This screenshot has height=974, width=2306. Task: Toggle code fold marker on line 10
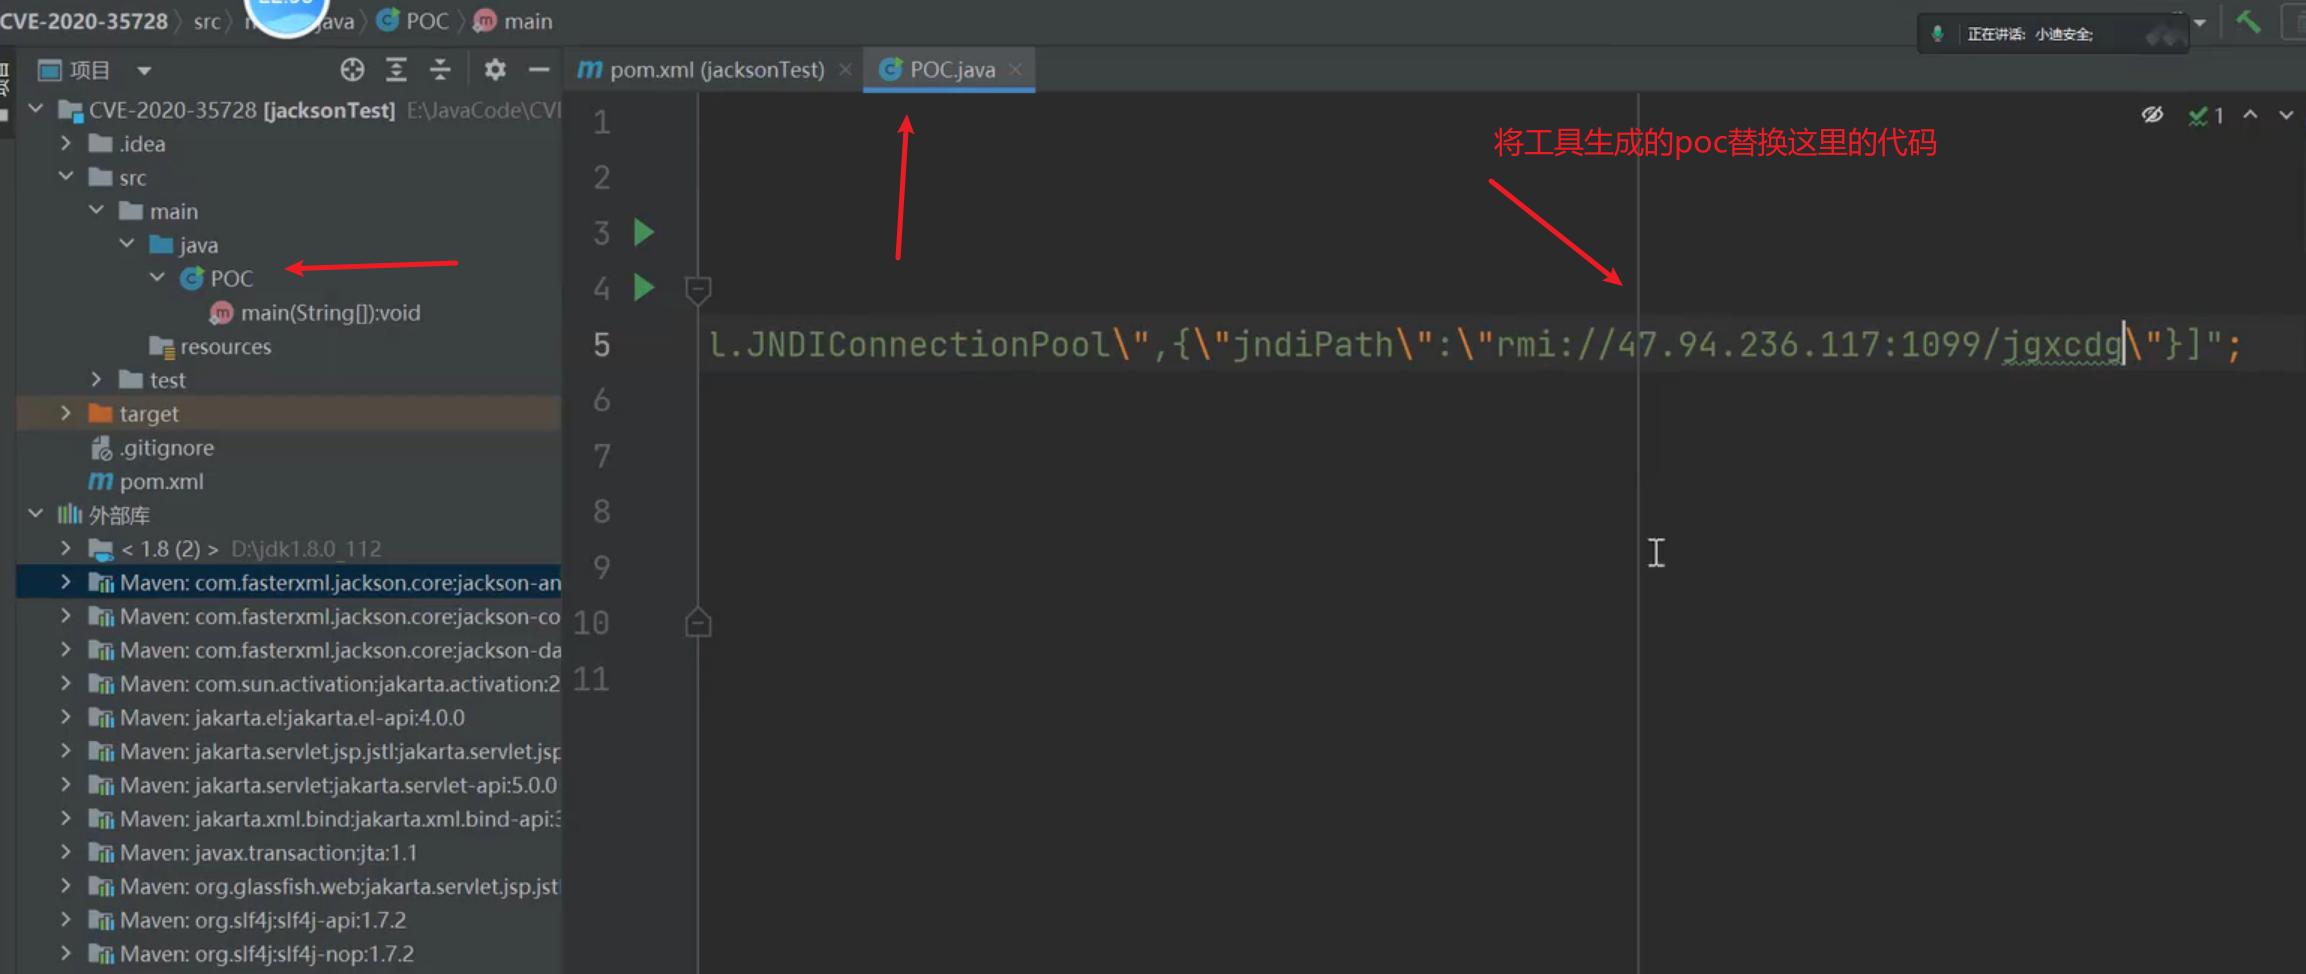[x=698, y=624]
